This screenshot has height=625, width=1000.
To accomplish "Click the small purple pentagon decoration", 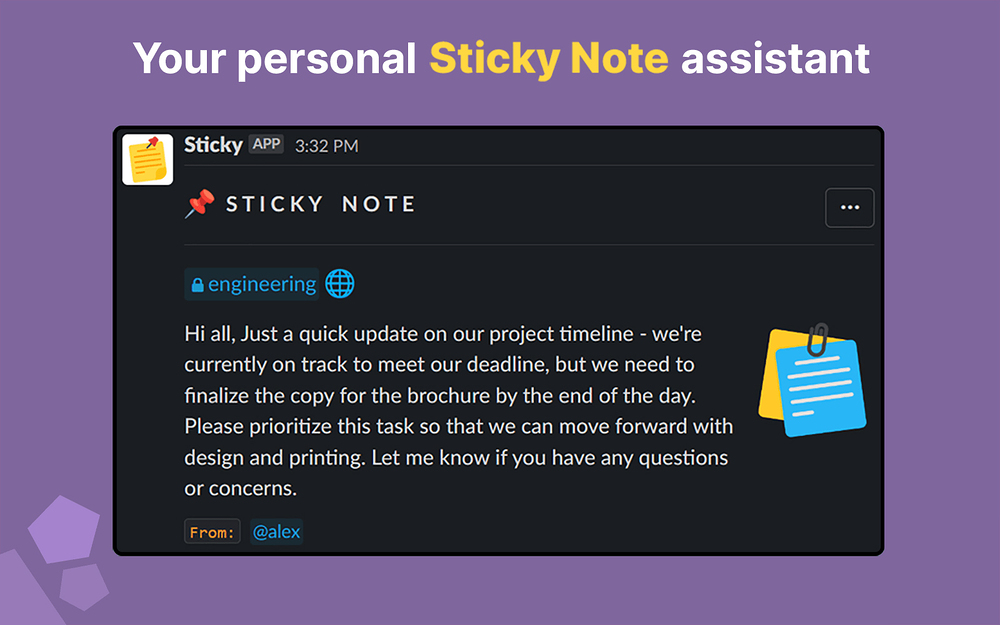I will click(84, 587).
